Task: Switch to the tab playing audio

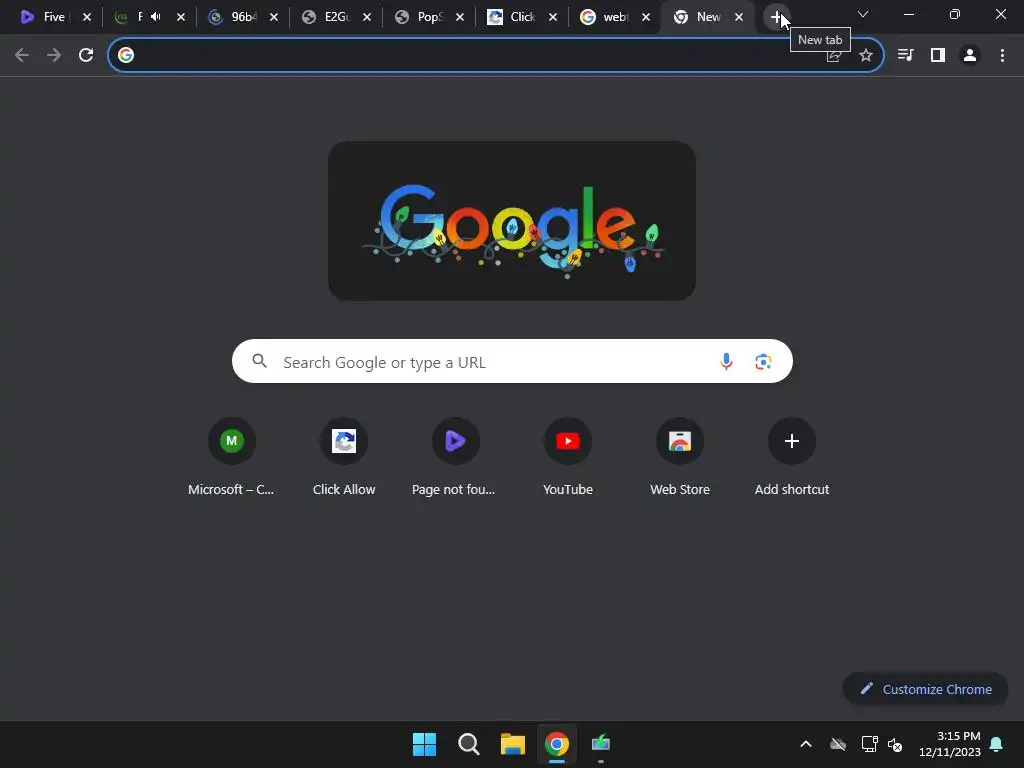Action: (134, 18)
